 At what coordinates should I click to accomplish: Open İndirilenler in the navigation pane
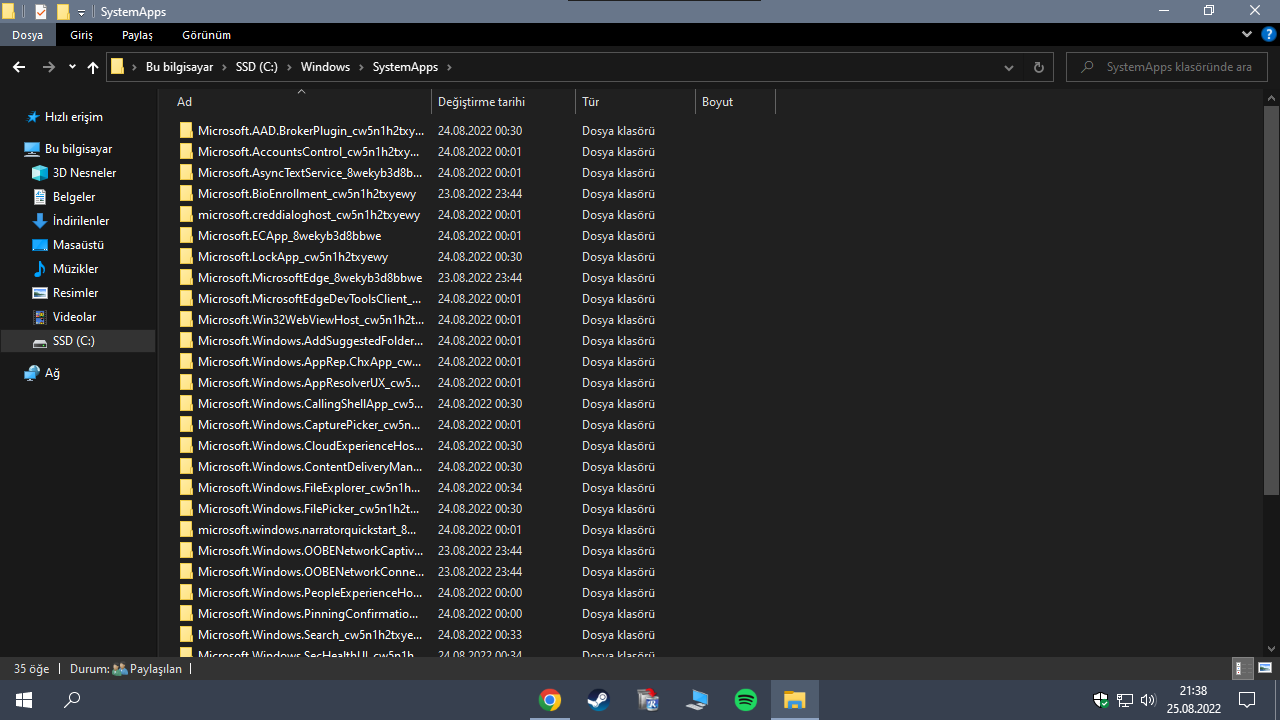click(x=81, y=221)
